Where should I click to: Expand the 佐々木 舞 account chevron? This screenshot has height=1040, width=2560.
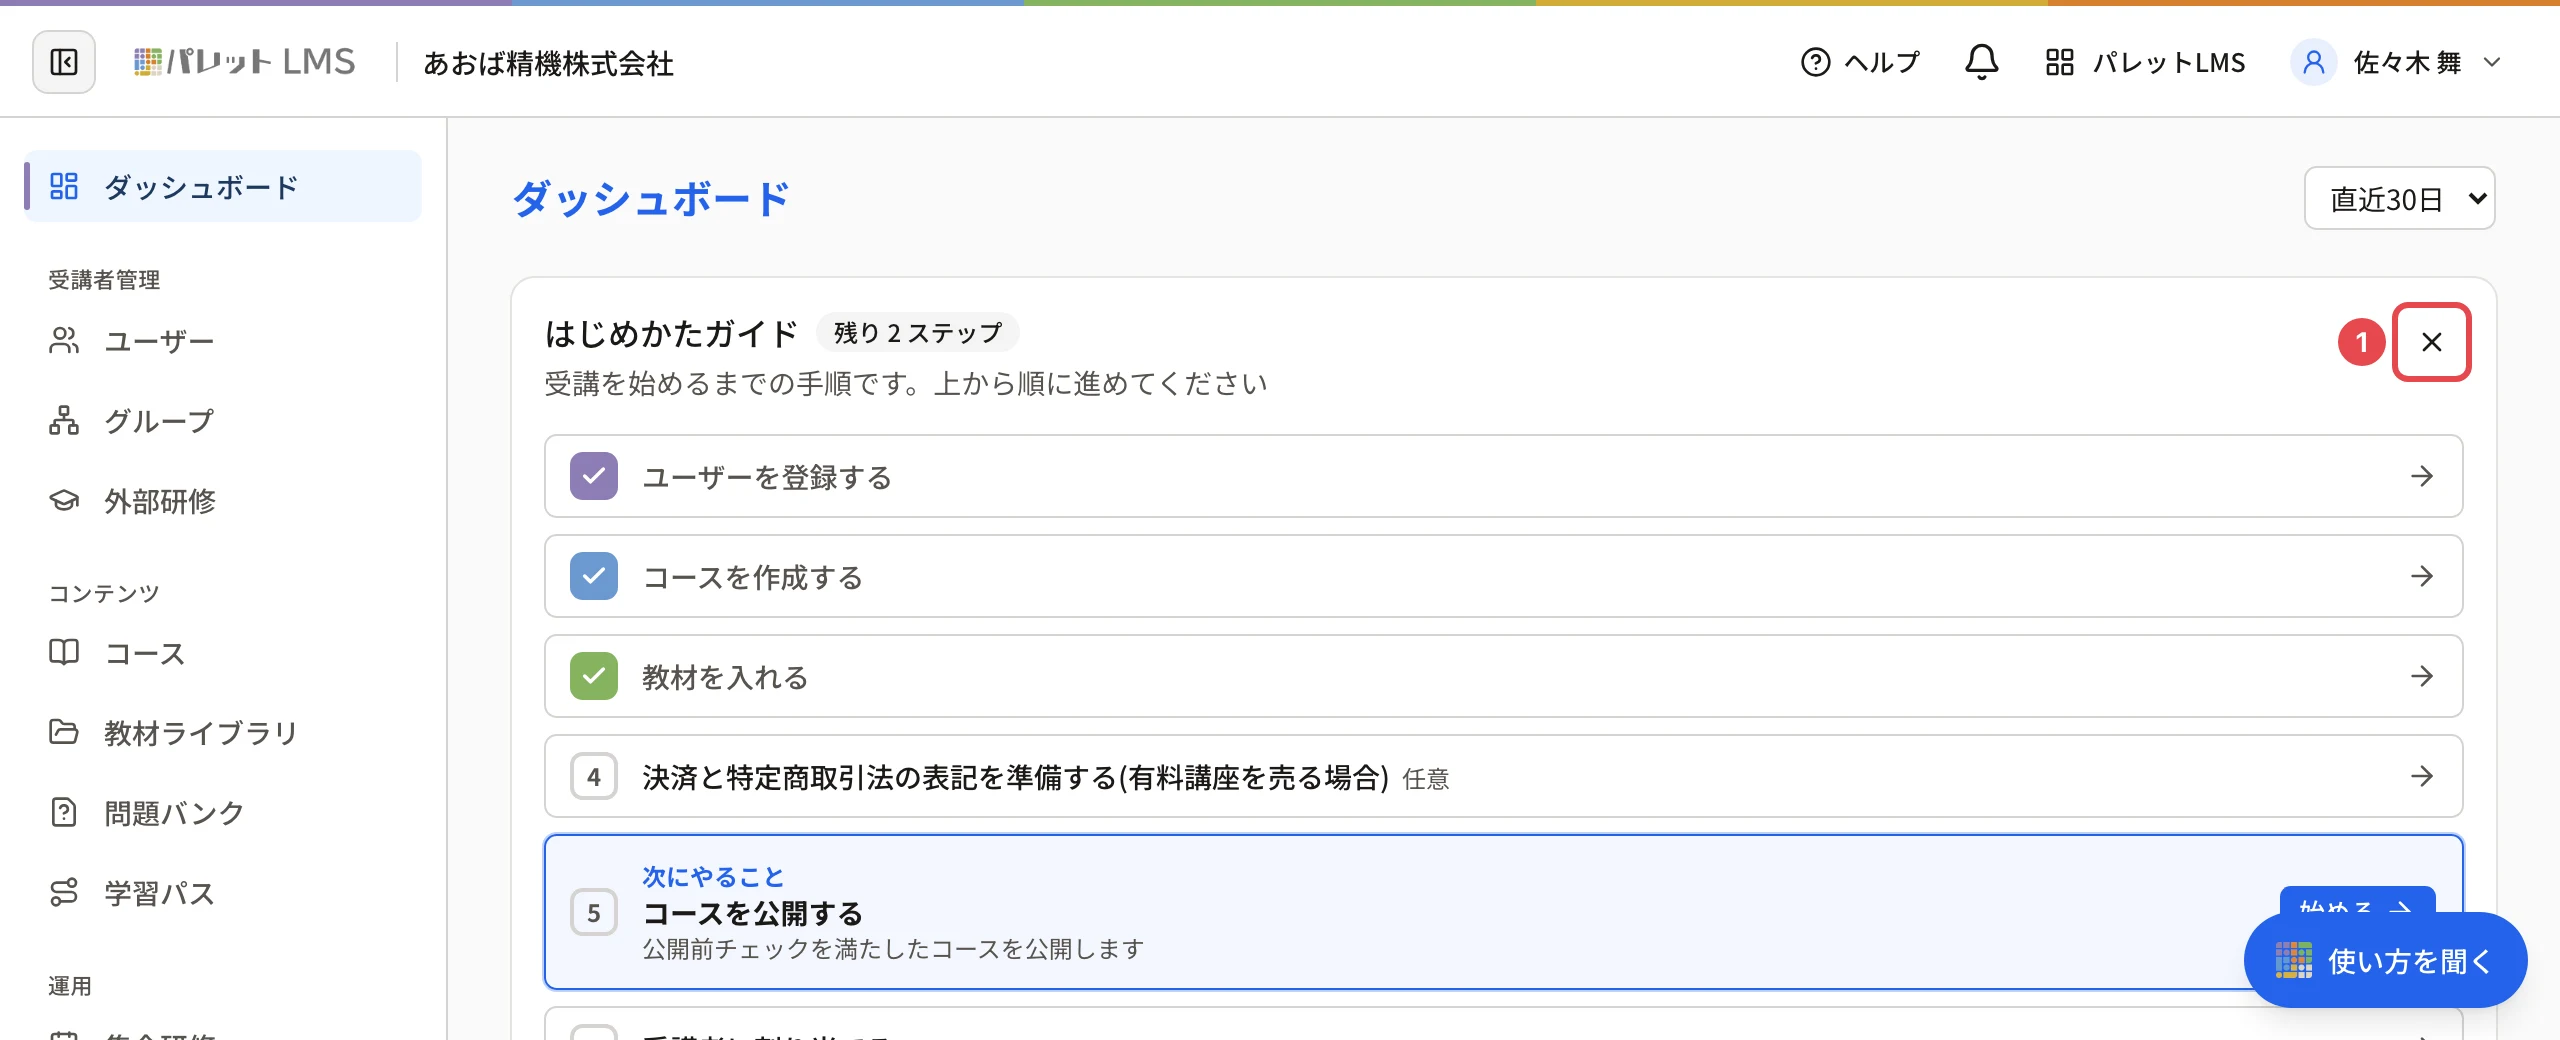(2492, 62)
